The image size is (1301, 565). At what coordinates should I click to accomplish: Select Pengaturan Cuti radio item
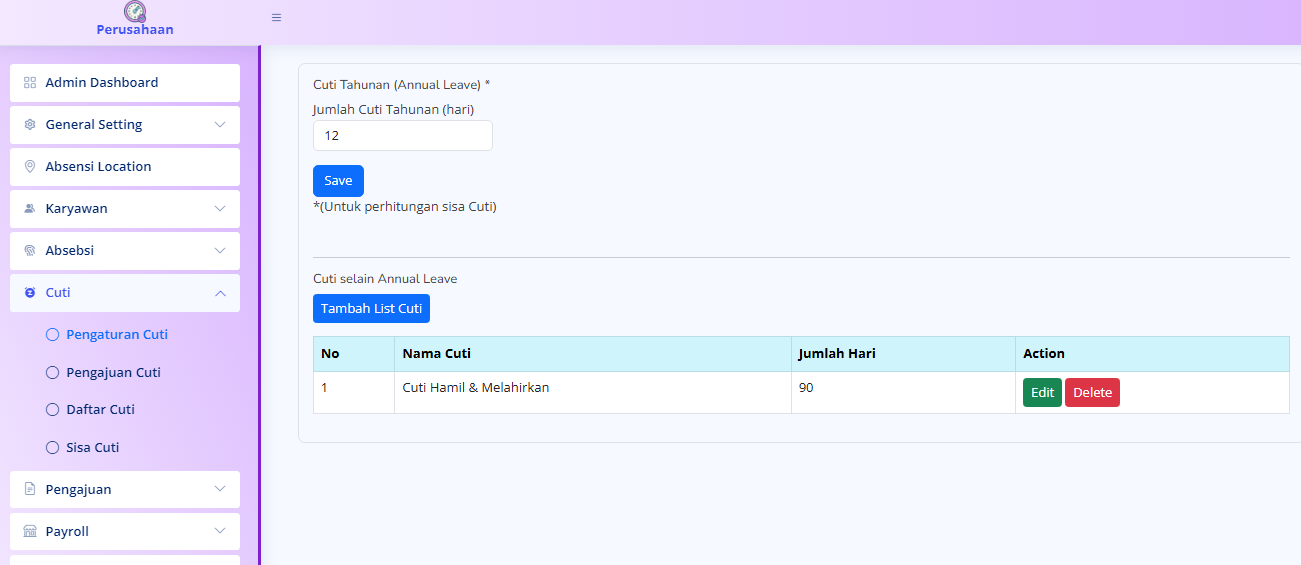[x=53, y=335]
